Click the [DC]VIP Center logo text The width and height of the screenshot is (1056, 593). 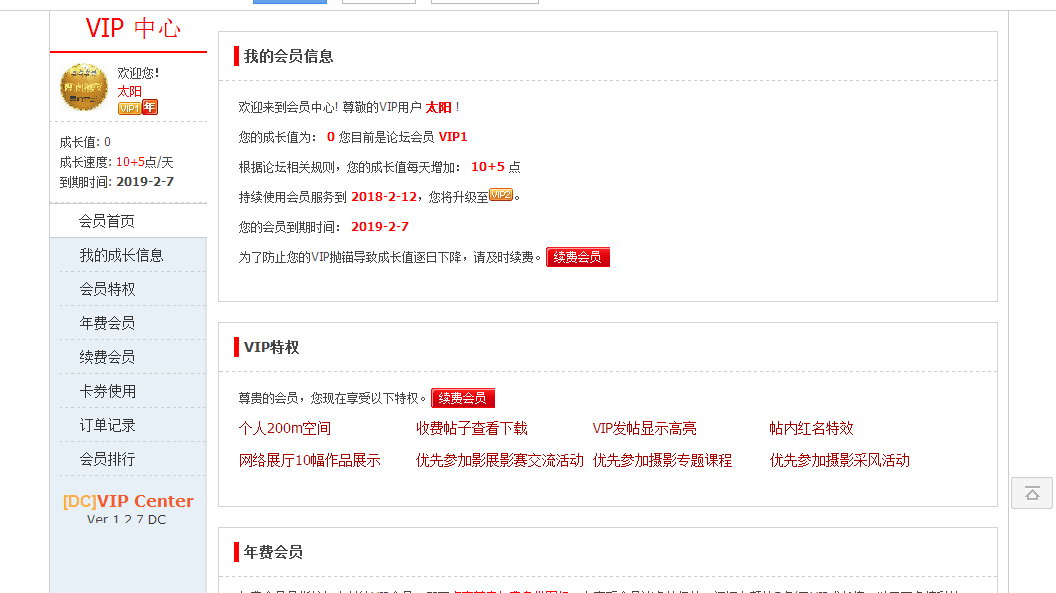pos(128,501)
